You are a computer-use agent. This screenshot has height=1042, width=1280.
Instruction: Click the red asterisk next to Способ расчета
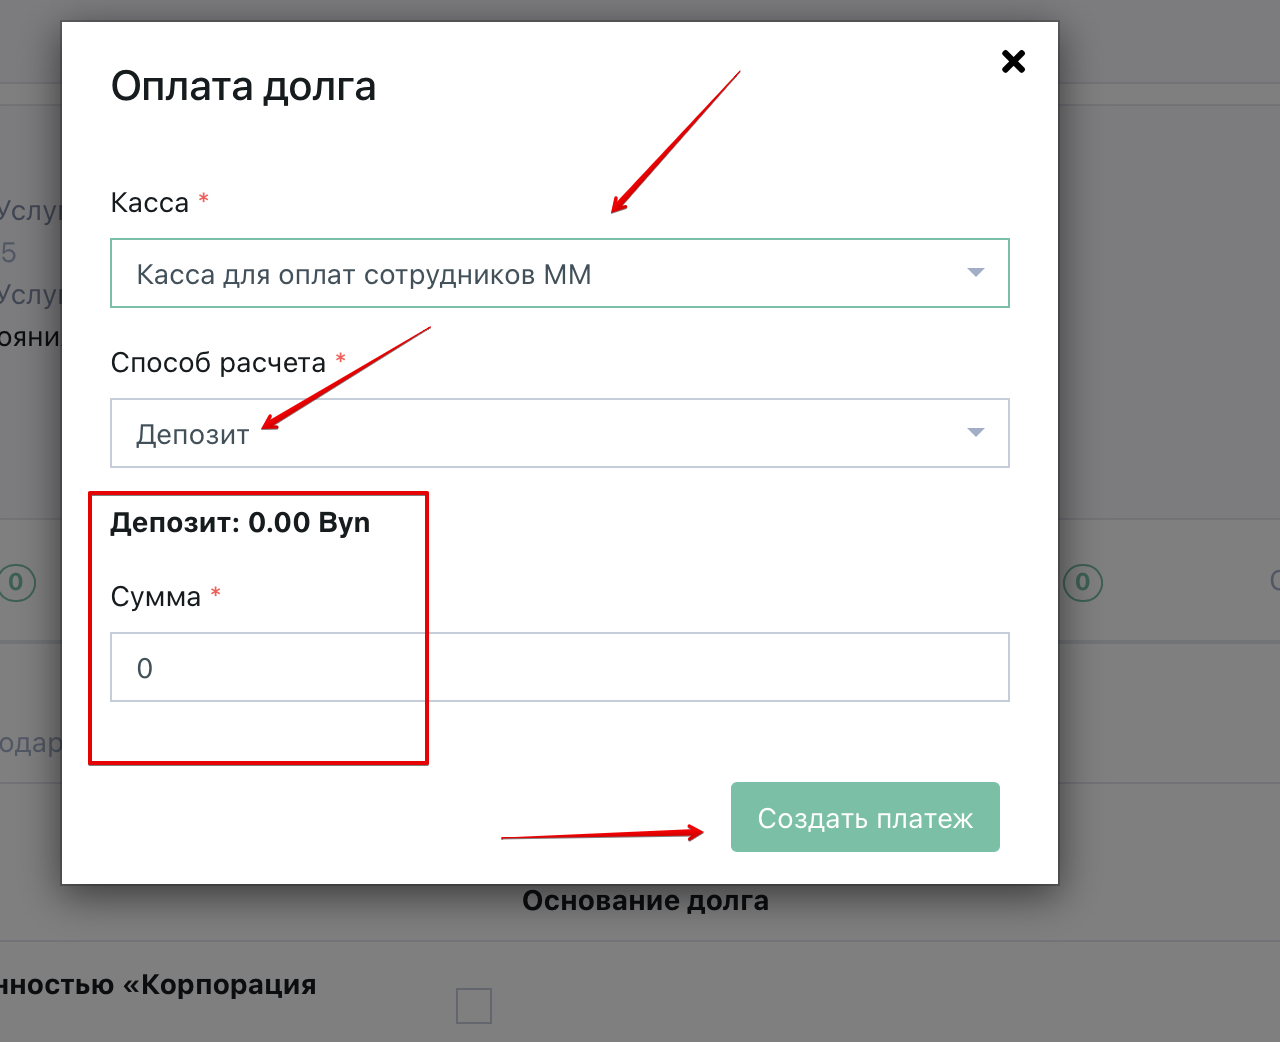[x=340, y=359]
